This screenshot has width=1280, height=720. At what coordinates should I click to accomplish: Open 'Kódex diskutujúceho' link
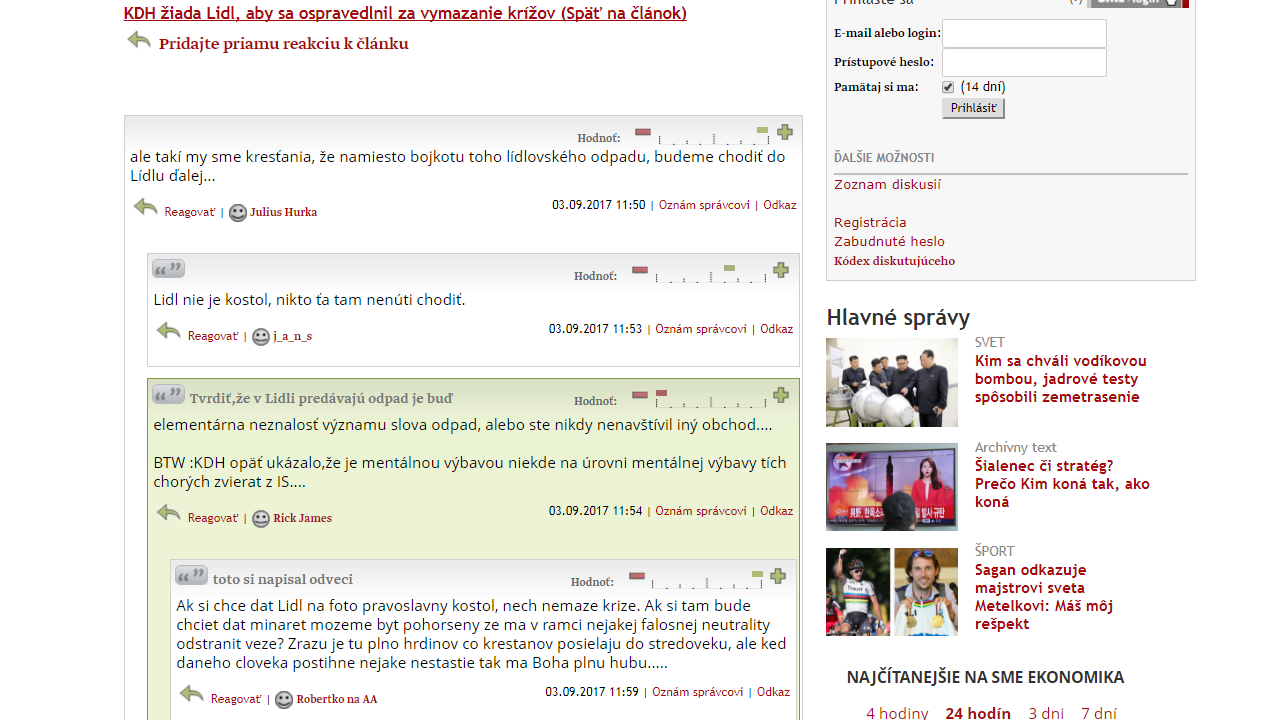click(894, 261)
